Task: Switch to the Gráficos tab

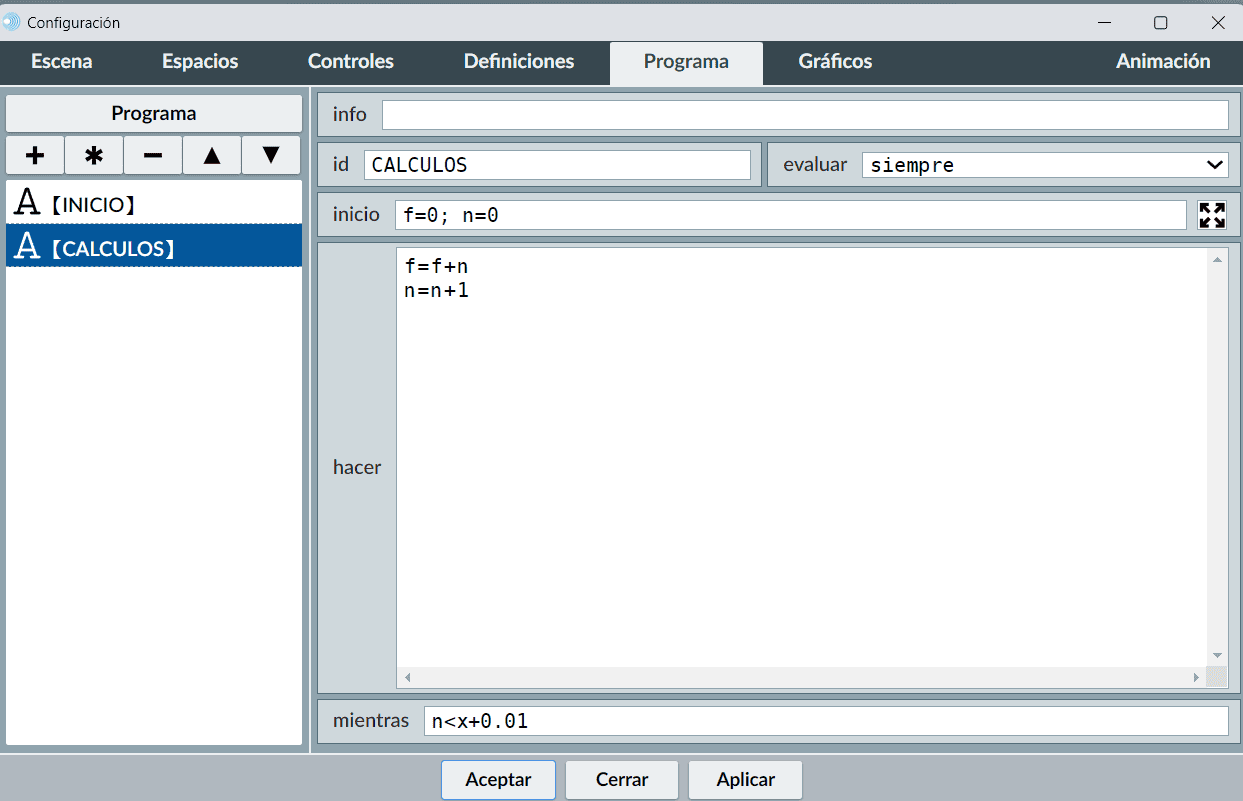Action: click(835, 62)
